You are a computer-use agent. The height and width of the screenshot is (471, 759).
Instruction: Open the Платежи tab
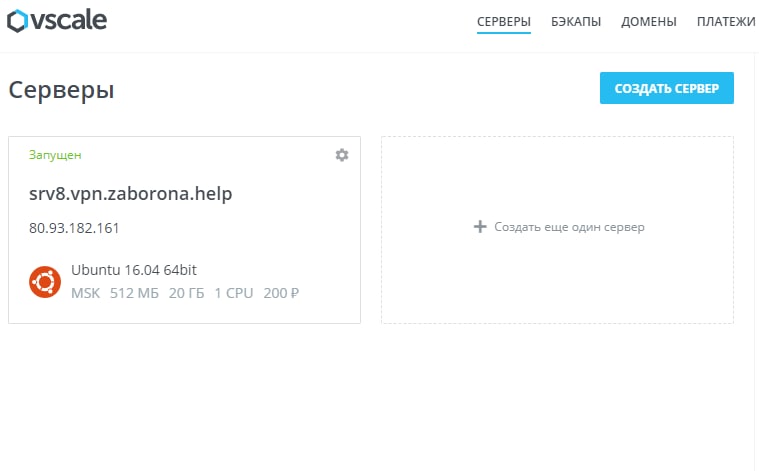coord(726,22)
